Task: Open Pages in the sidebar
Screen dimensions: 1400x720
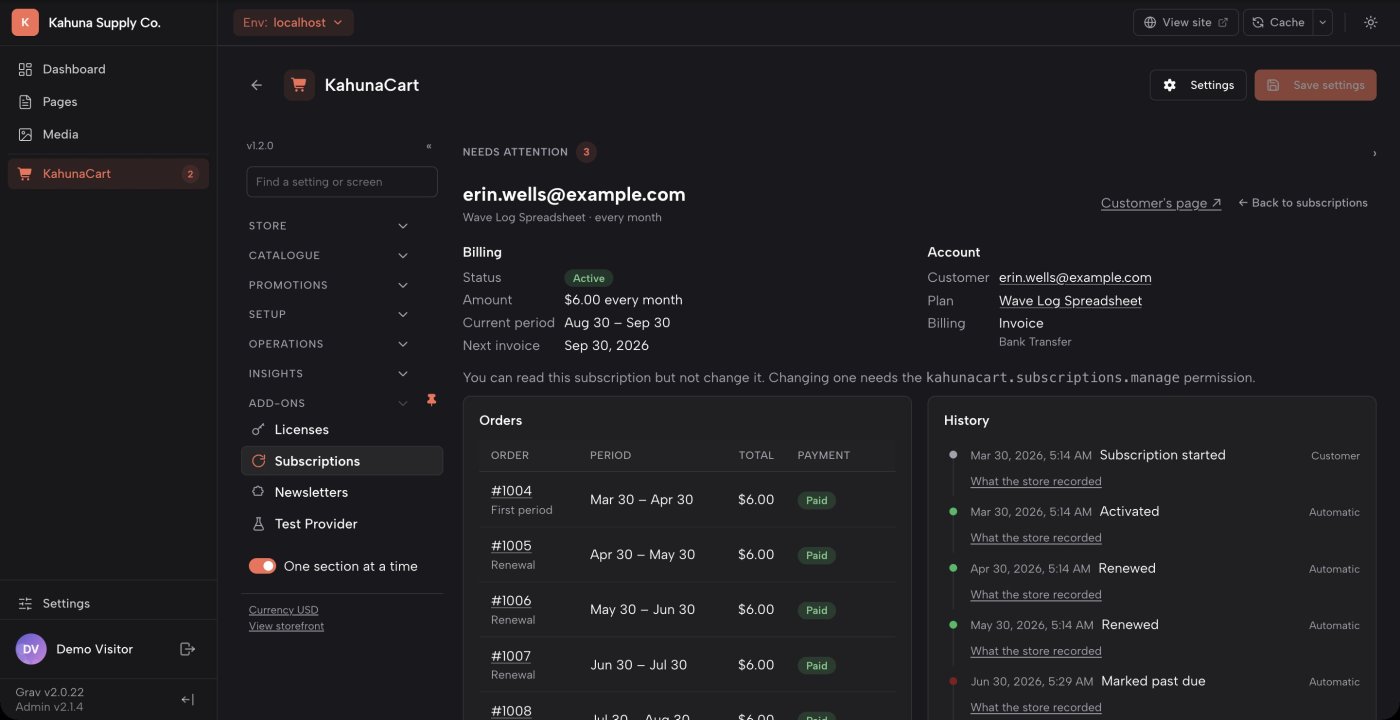Action: [x=108, y=102]
